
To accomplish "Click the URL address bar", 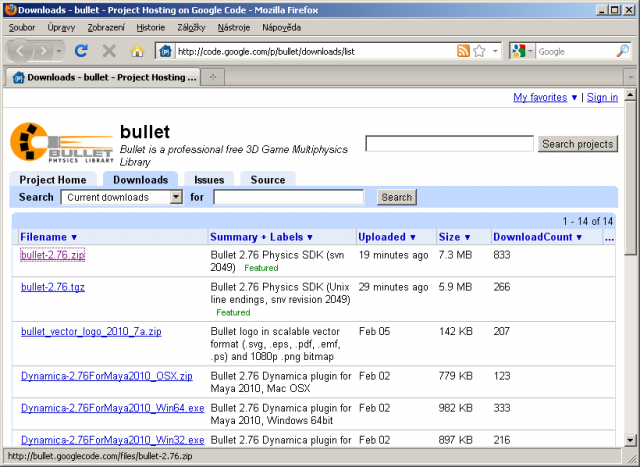I will (x=316, y=51).
